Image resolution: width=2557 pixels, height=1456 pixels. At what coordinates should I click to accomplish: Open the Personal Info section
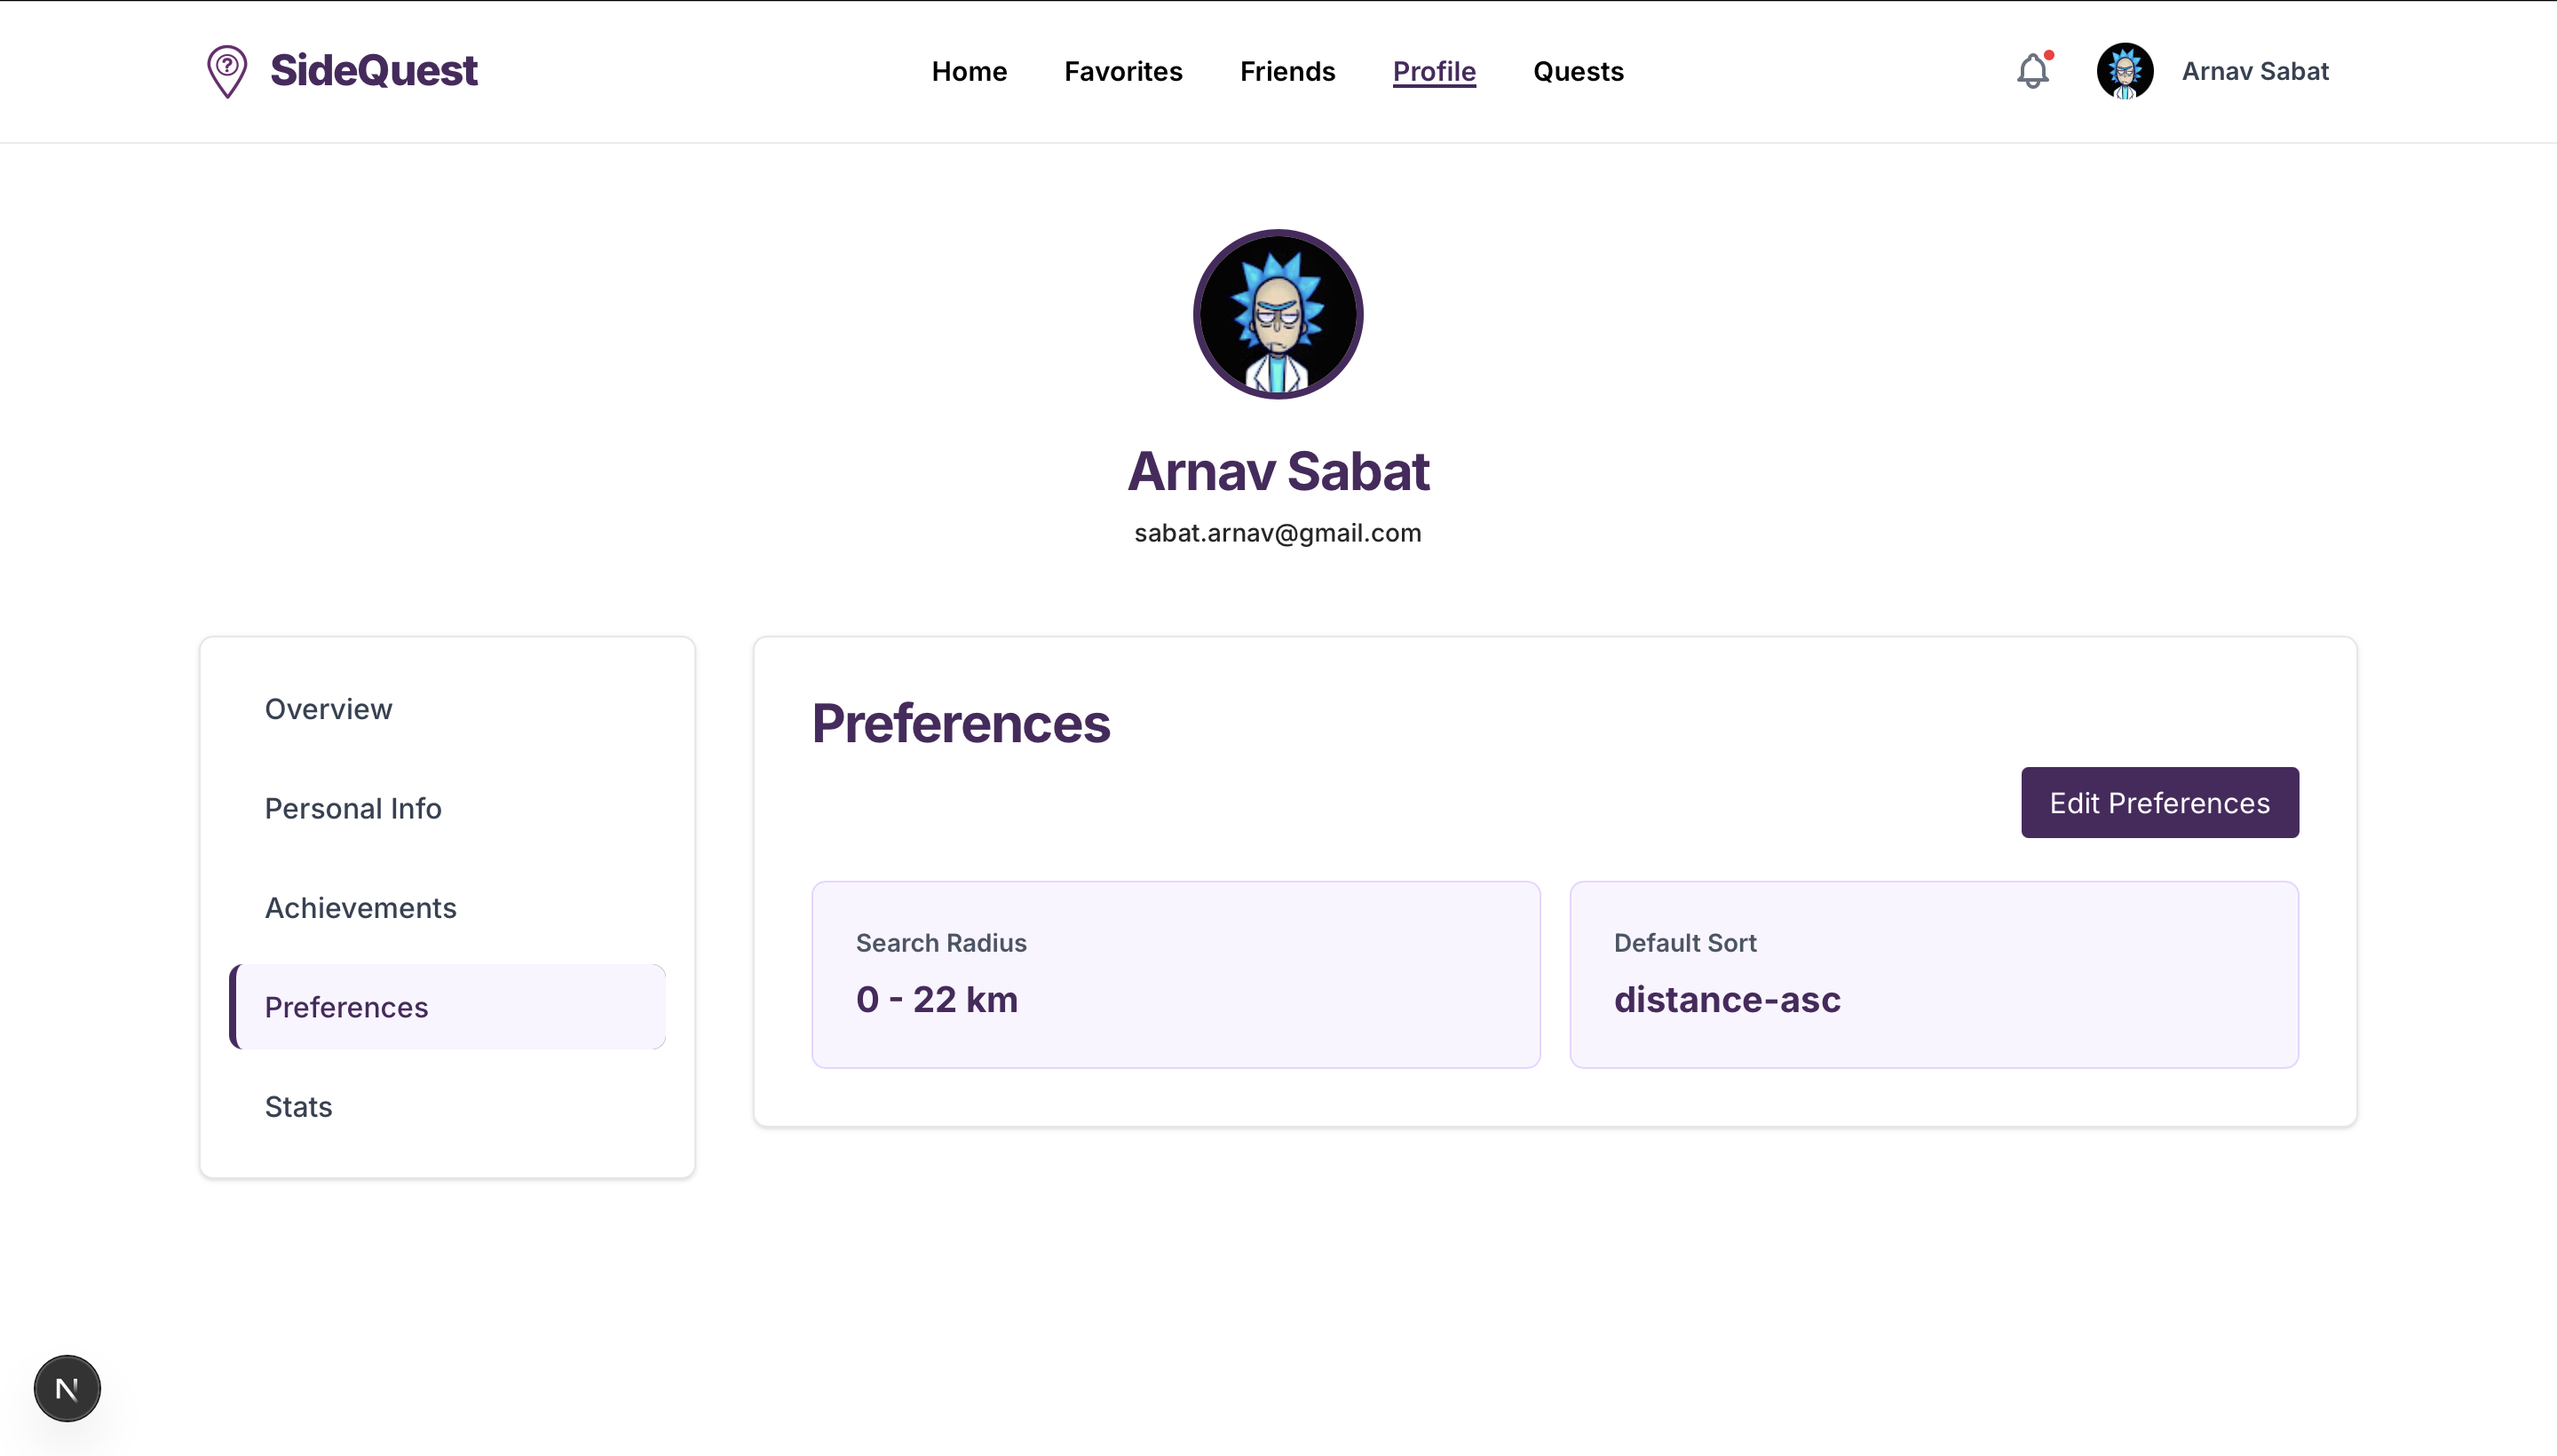353,808
